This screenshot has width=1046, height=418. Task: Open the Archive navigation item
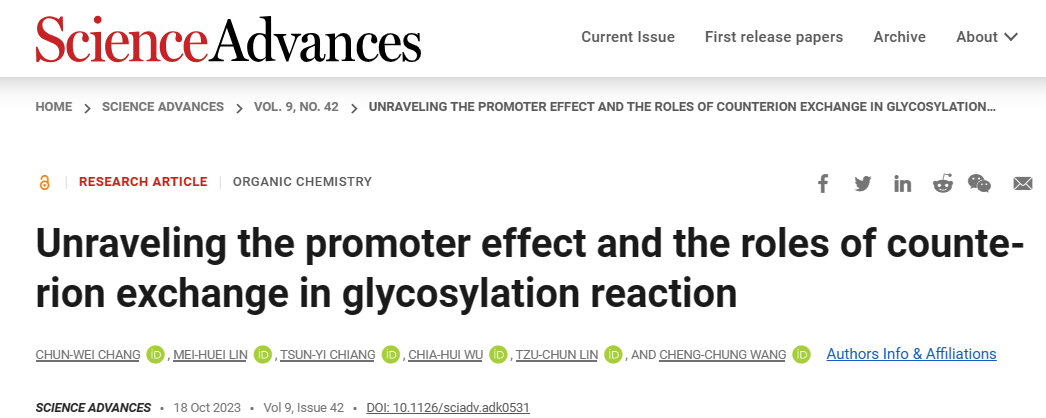(x=899, y=37)
